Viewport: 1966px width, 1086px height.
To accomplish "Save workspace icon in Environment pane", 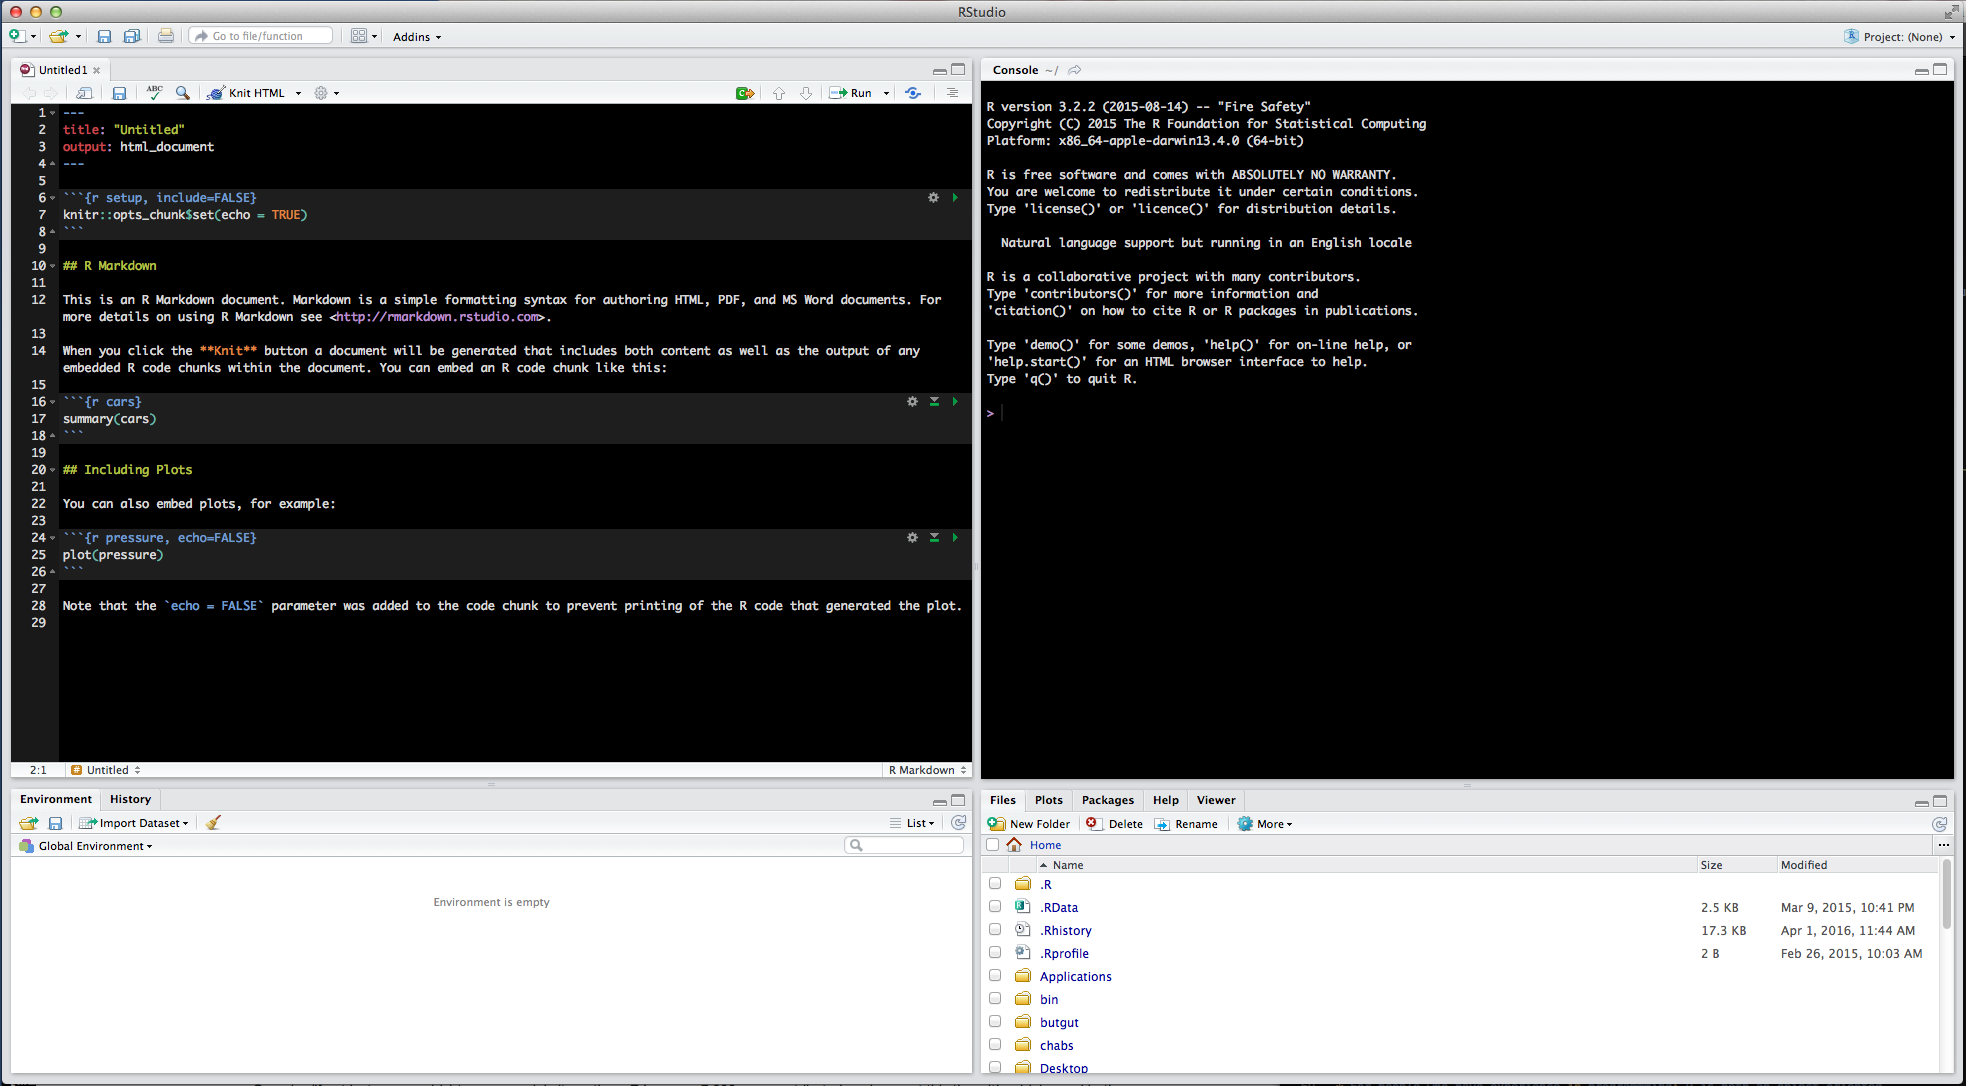I will [56, 823].
